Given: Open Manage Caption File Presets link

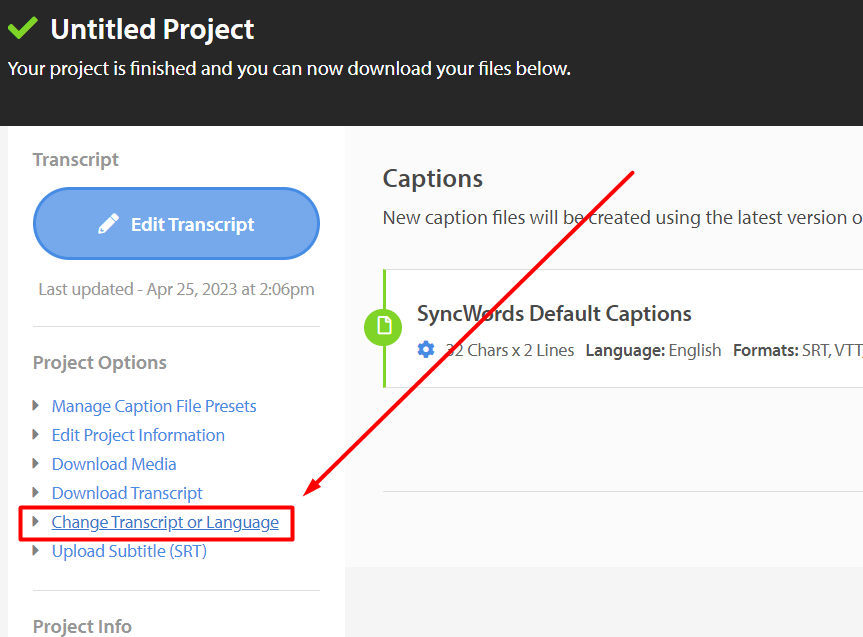Looking at the screenshot, I should tap(154, 406).
